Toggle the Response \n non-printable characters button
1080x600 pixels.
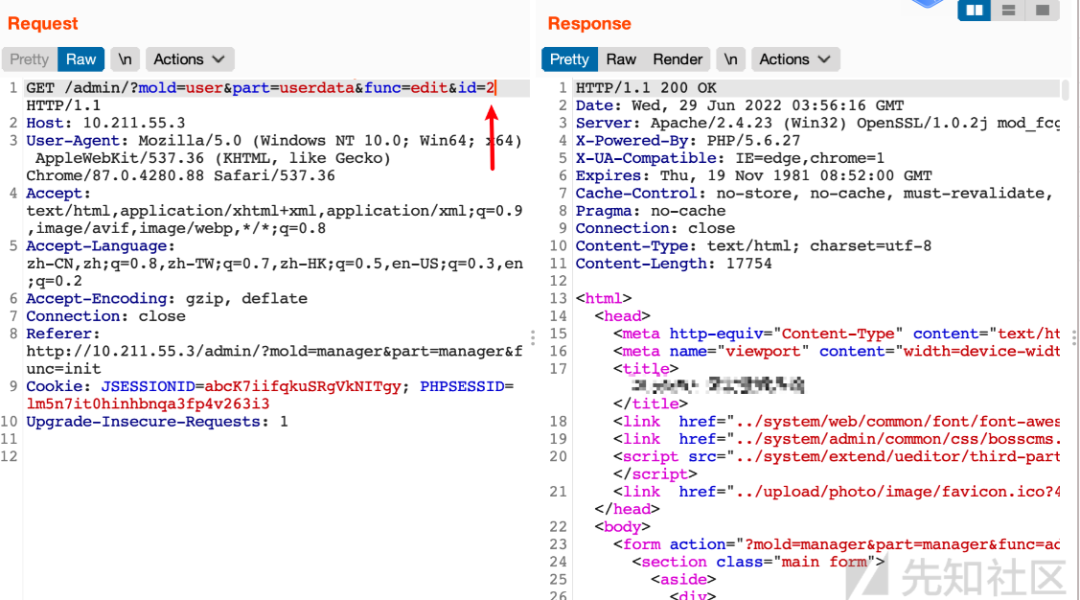click(731, 59)
